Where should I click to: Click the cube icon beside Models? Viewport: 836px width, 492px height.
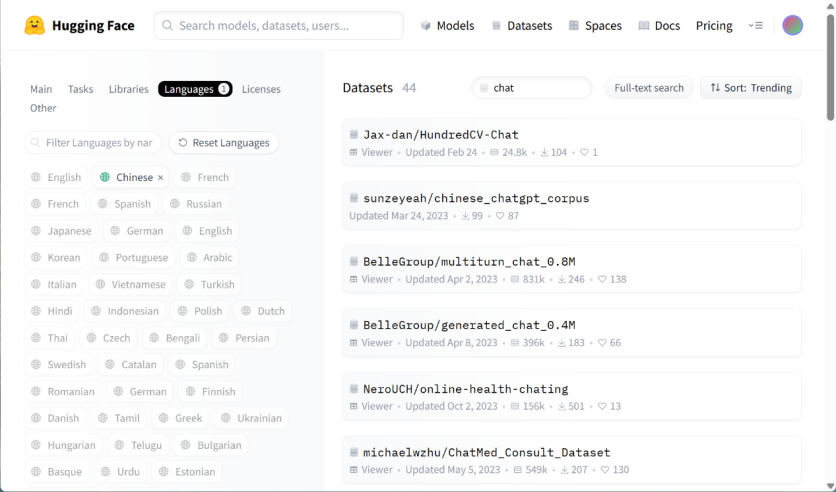[425, 26]
